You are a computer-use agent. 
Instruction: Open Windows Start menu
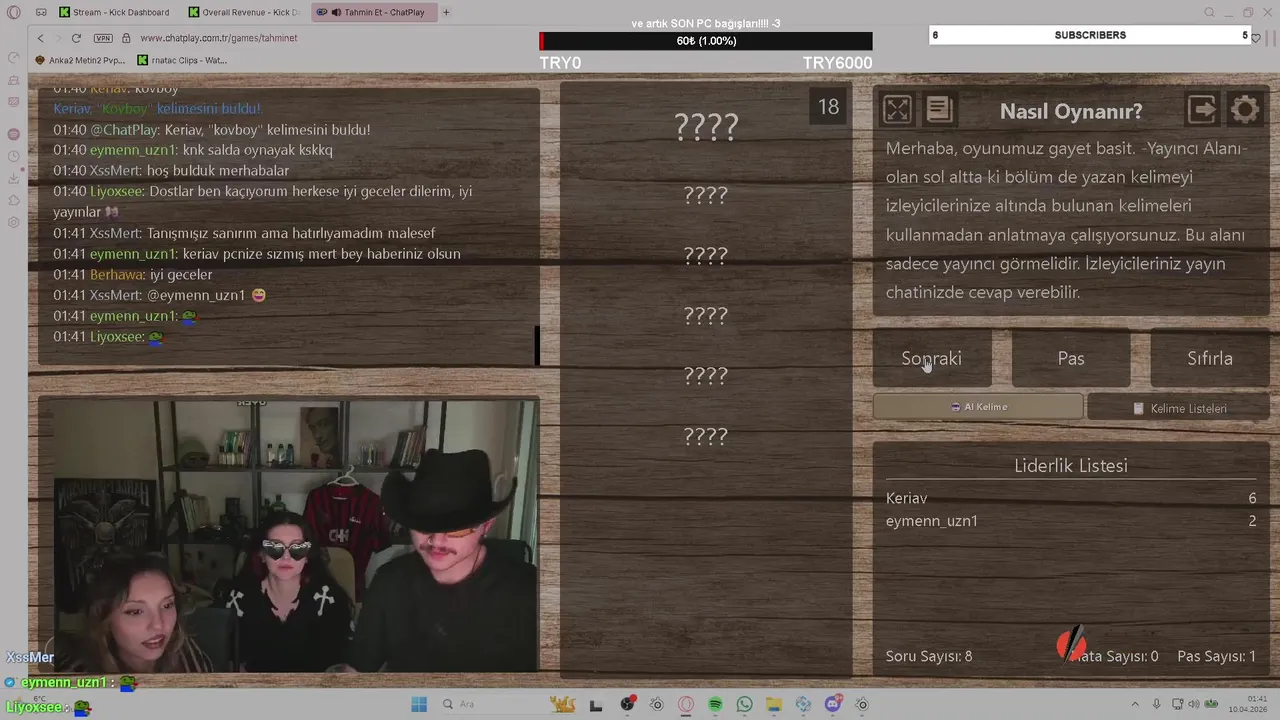click(x=419, y=704)
